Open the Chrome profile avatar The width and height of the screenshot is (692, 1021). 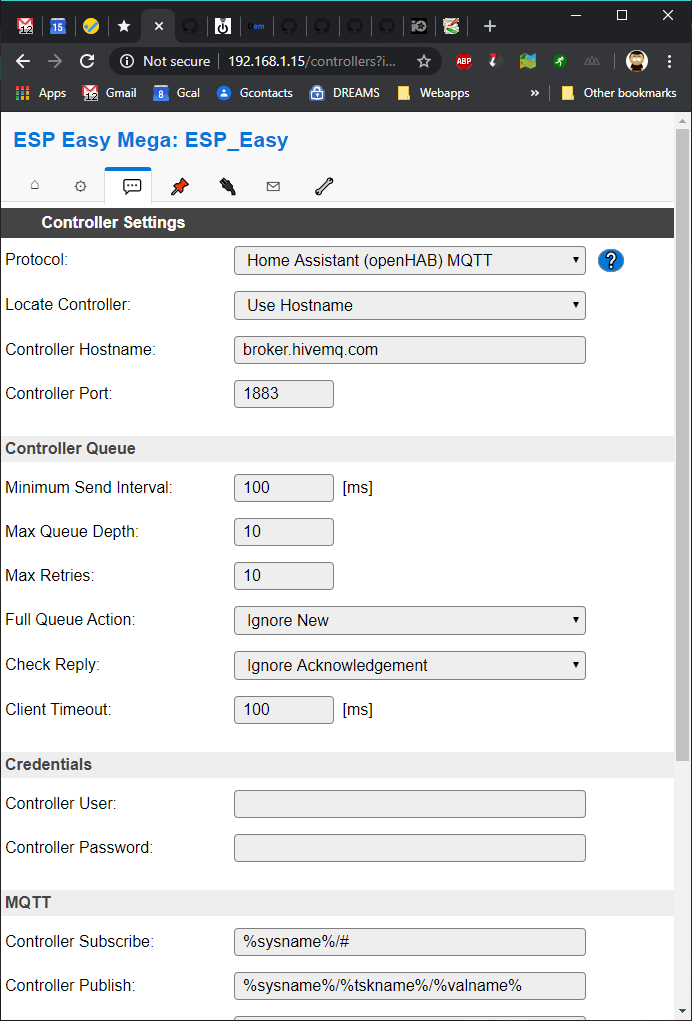pyautogui.click(x=637, y=61)
